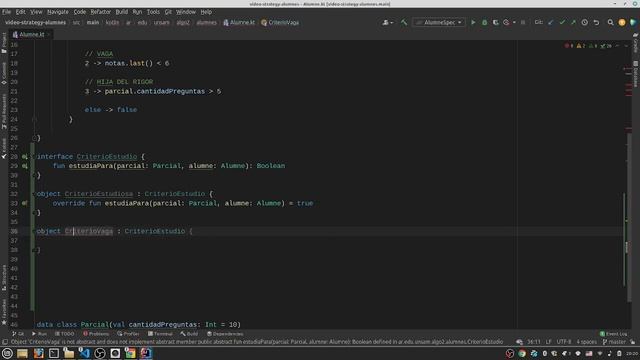The height and width of the screenshot is (360, 640).
Task: Click the 36:11 cursor position indicator
Action: click(x=533, y=342)
